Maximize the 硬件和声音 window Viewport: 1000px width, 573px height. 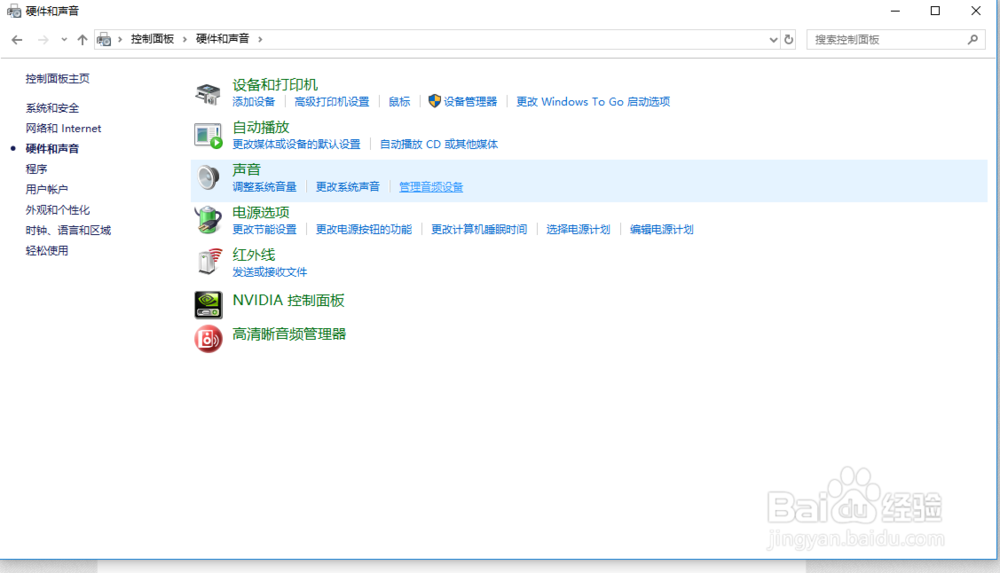(935, 11)
